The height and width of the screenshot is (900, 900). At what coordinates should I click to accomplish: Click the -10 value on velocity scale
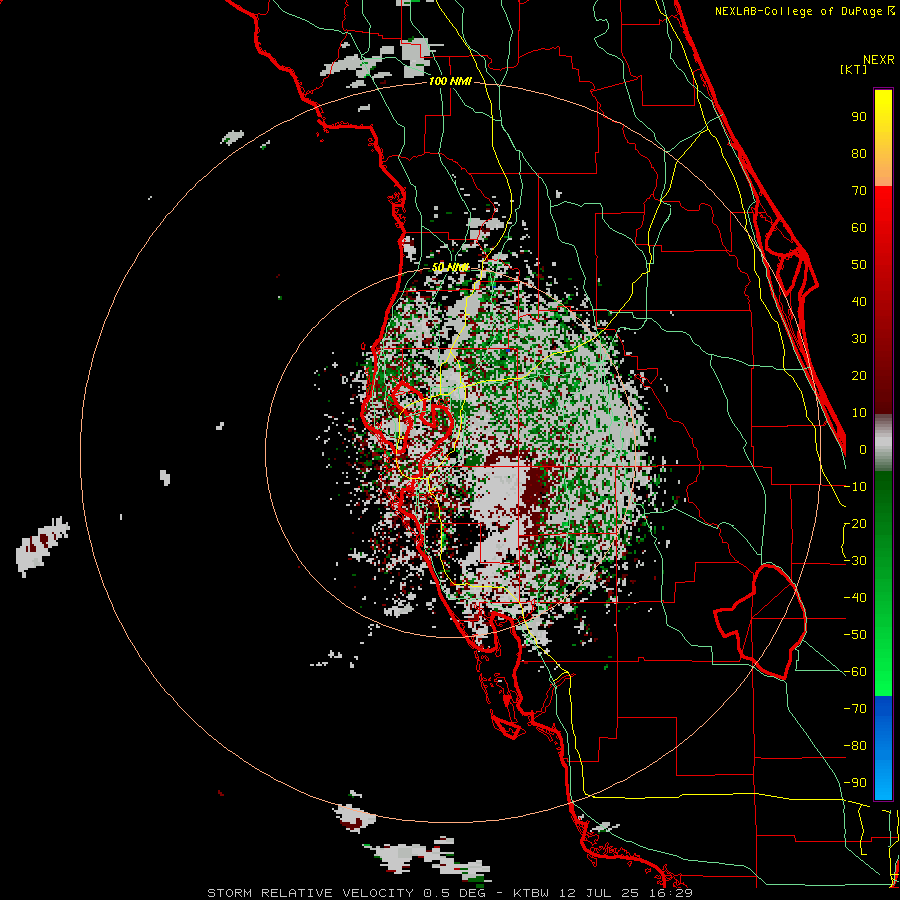coord(855,487)
